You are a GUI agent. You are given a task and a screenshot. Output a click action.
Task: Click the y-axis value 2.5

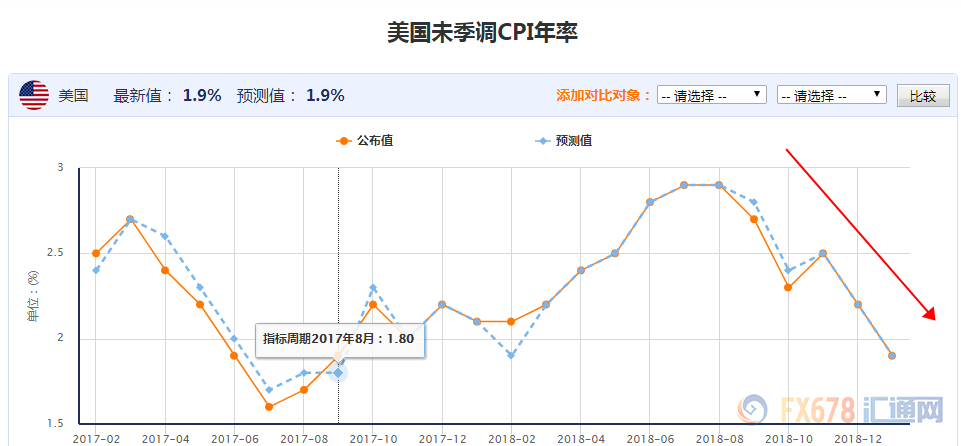click(x=56, y=253)
